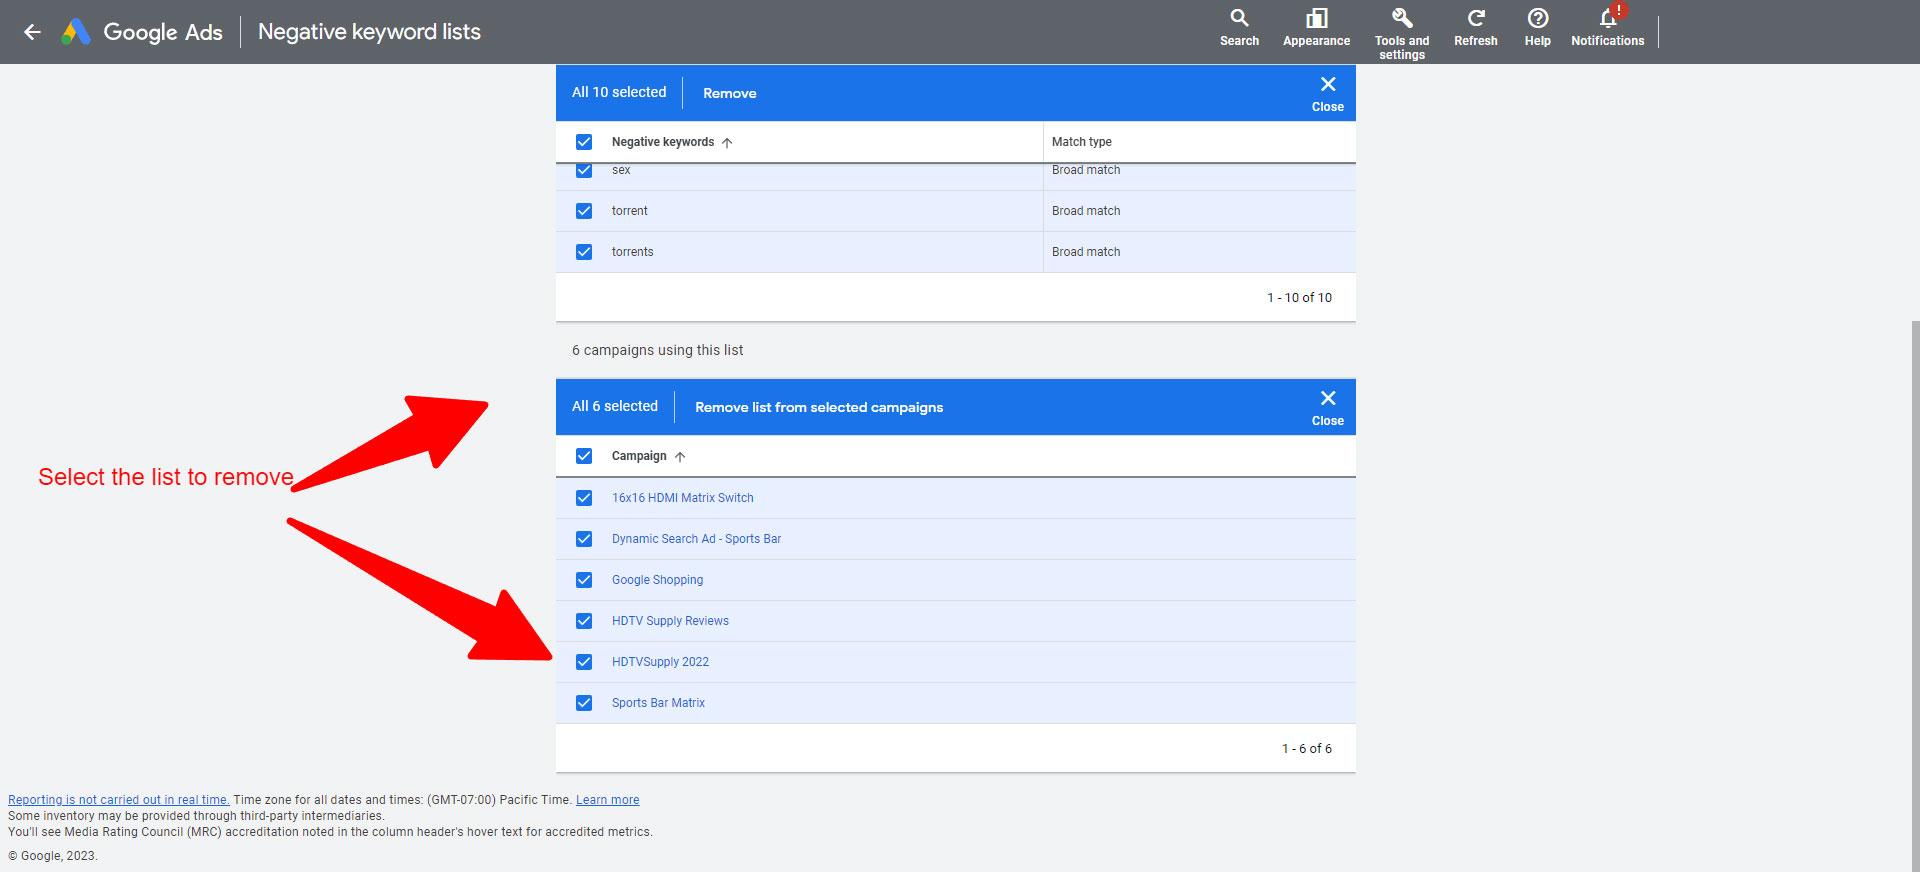Viewport: 1920px width, 872px height.
Task: Close the campaign selection bar
Action: coord(1327,407)
